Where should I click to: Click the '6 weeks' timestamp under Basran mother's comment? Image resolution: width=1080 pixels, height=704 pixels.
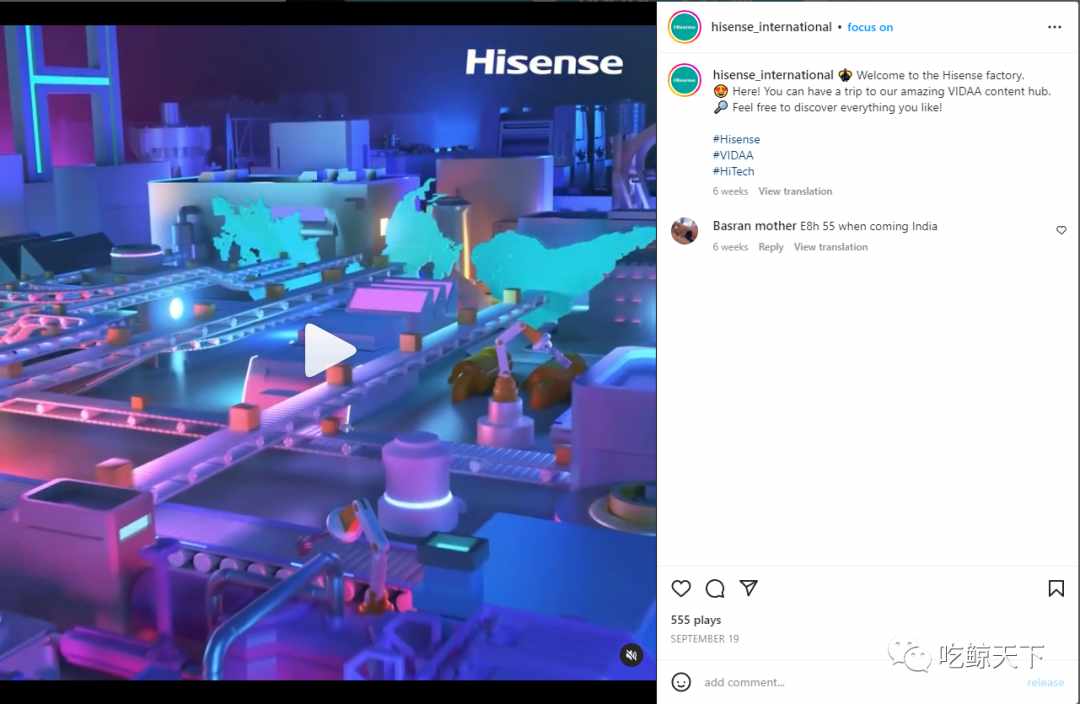click(730, 247)
